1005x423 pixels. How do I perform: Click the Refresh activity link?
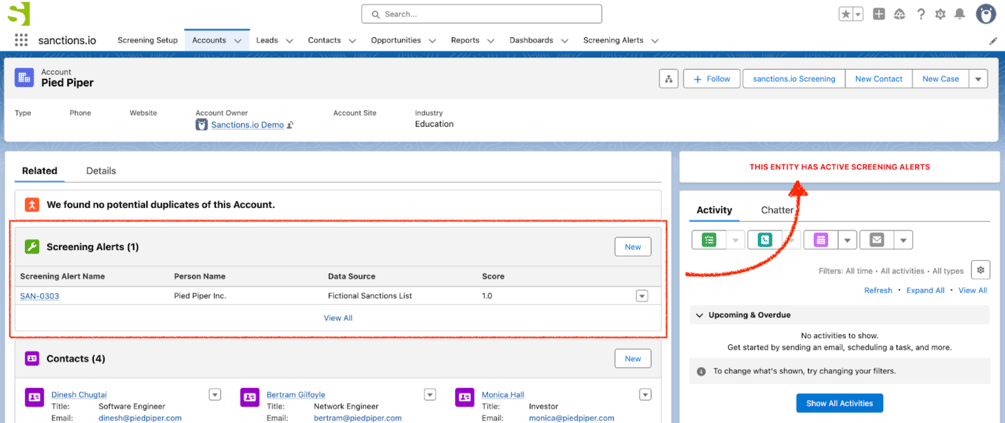pos(878,290)
